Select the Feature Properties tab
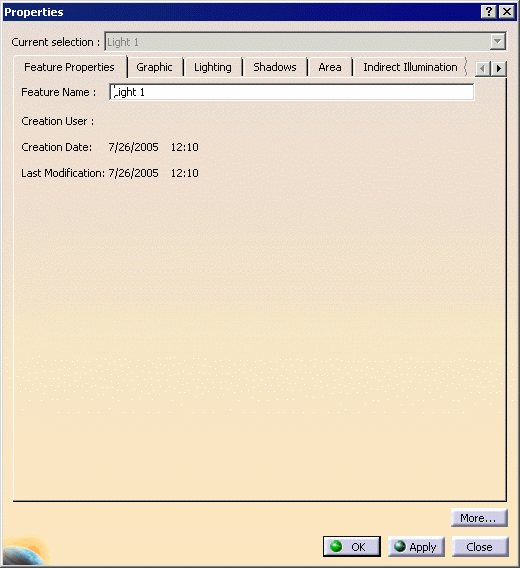This screenshot has width=520, height=568. [x=70, y=67]
